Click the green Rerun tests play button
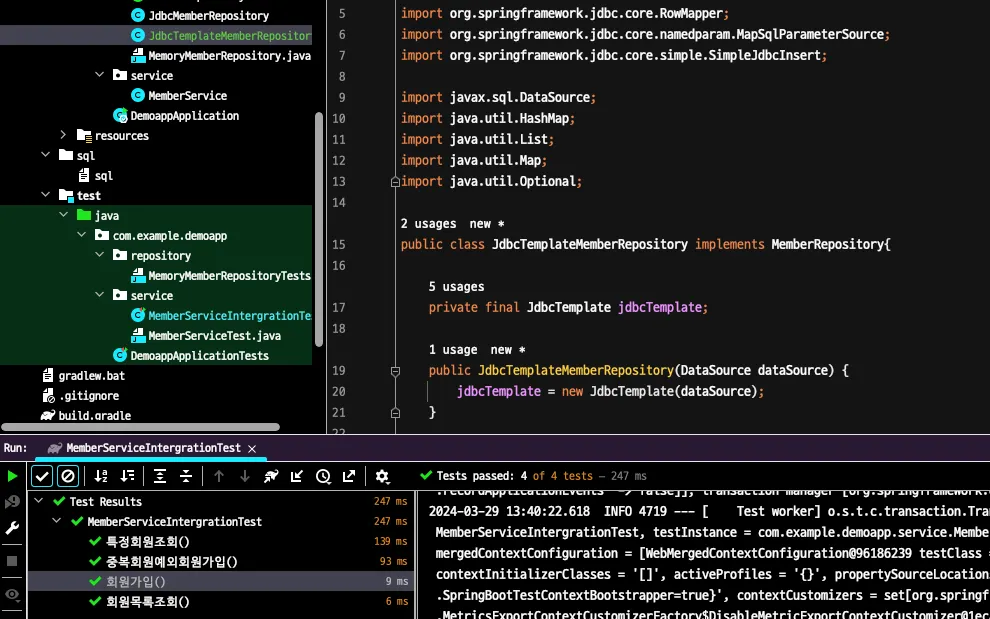 coord(12,477)
